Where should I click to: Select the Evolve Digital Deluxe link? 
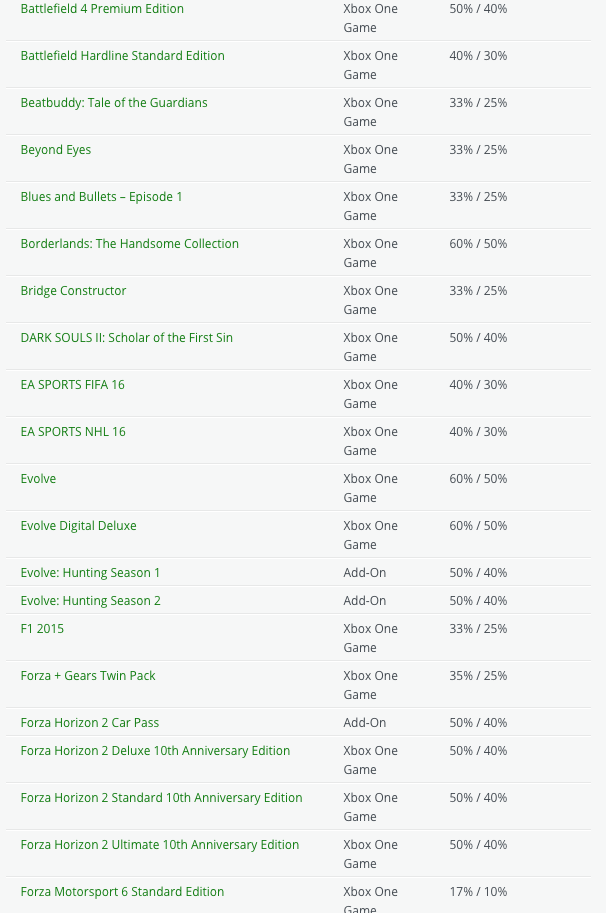(78, 526)
